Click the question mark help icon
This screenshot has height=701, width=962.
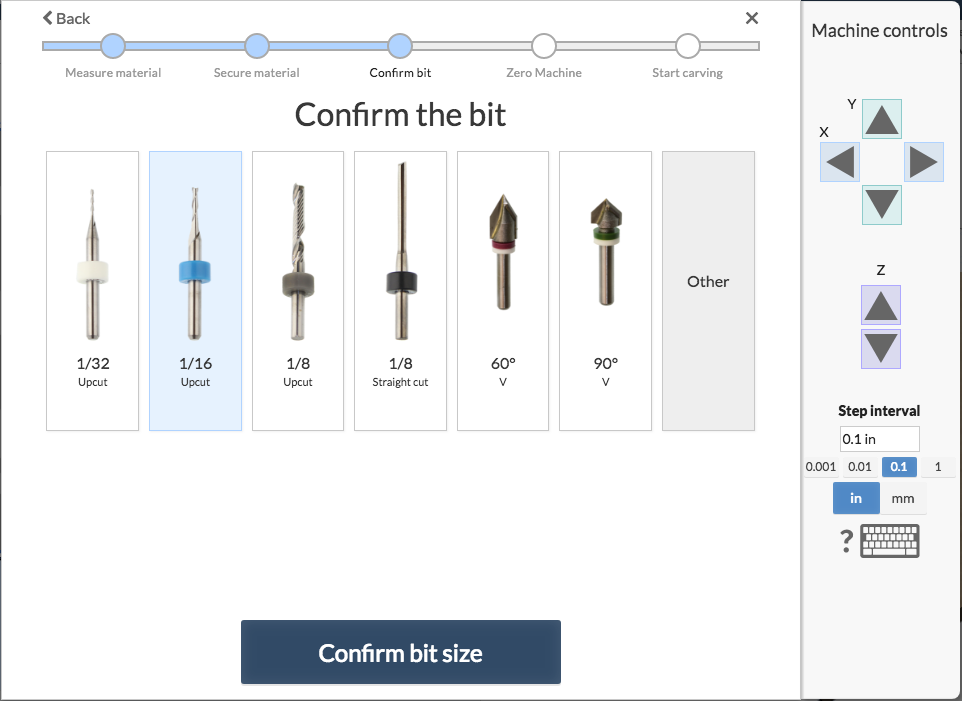coord(846,542)
